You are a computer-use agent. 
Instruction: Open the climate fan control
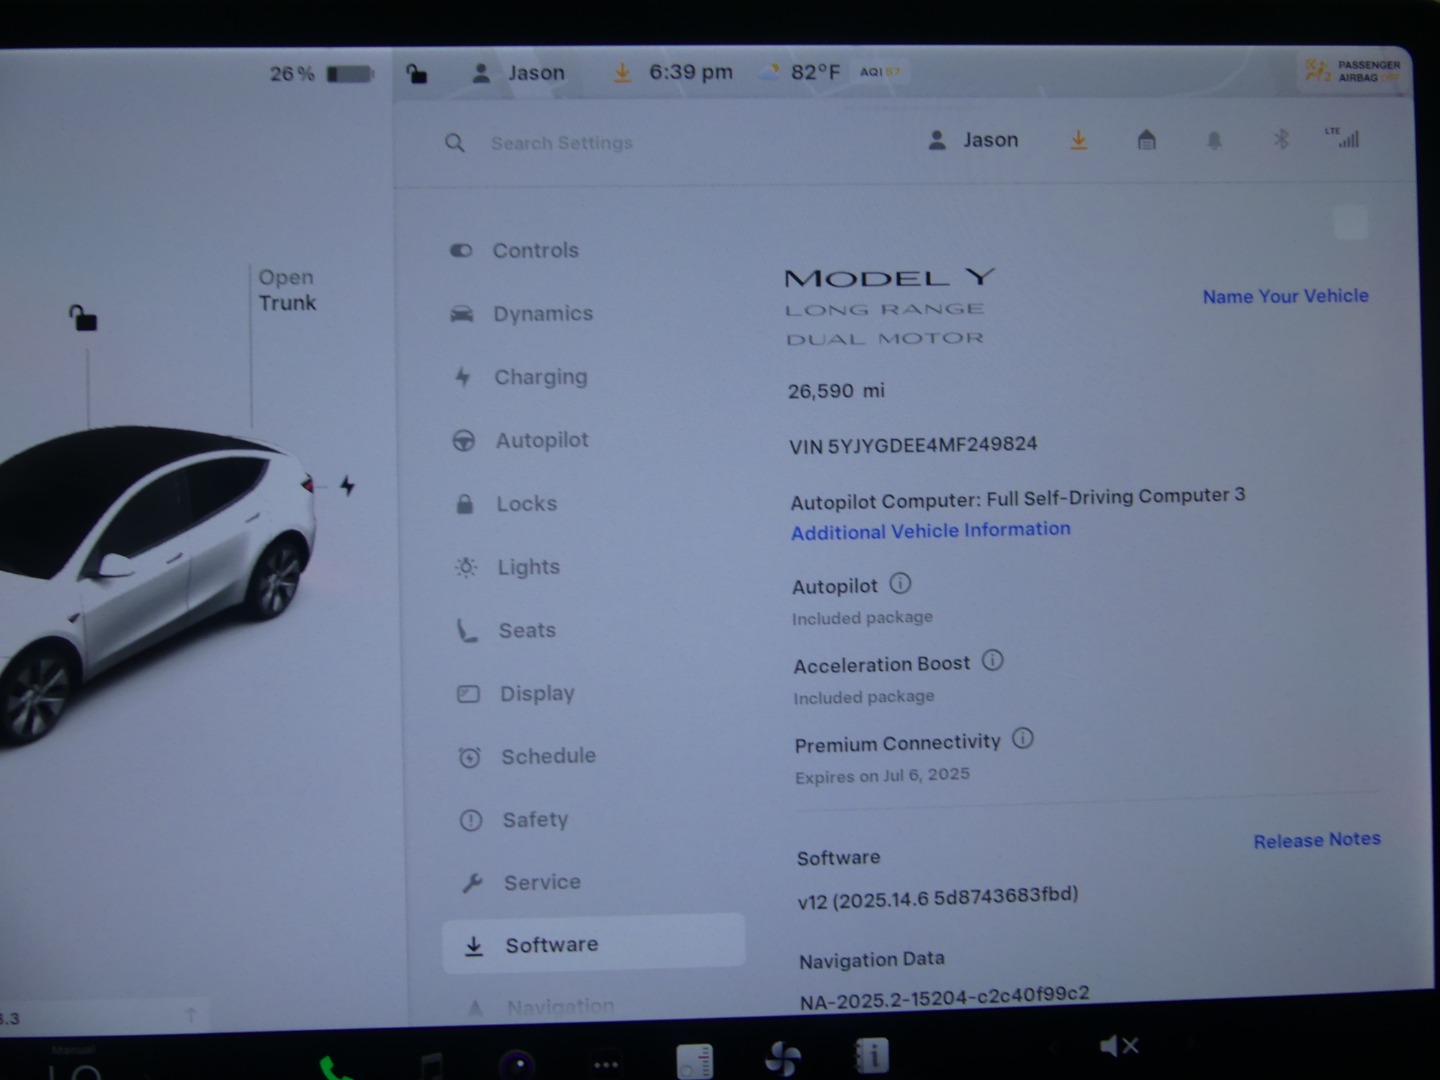point(782,1059)
